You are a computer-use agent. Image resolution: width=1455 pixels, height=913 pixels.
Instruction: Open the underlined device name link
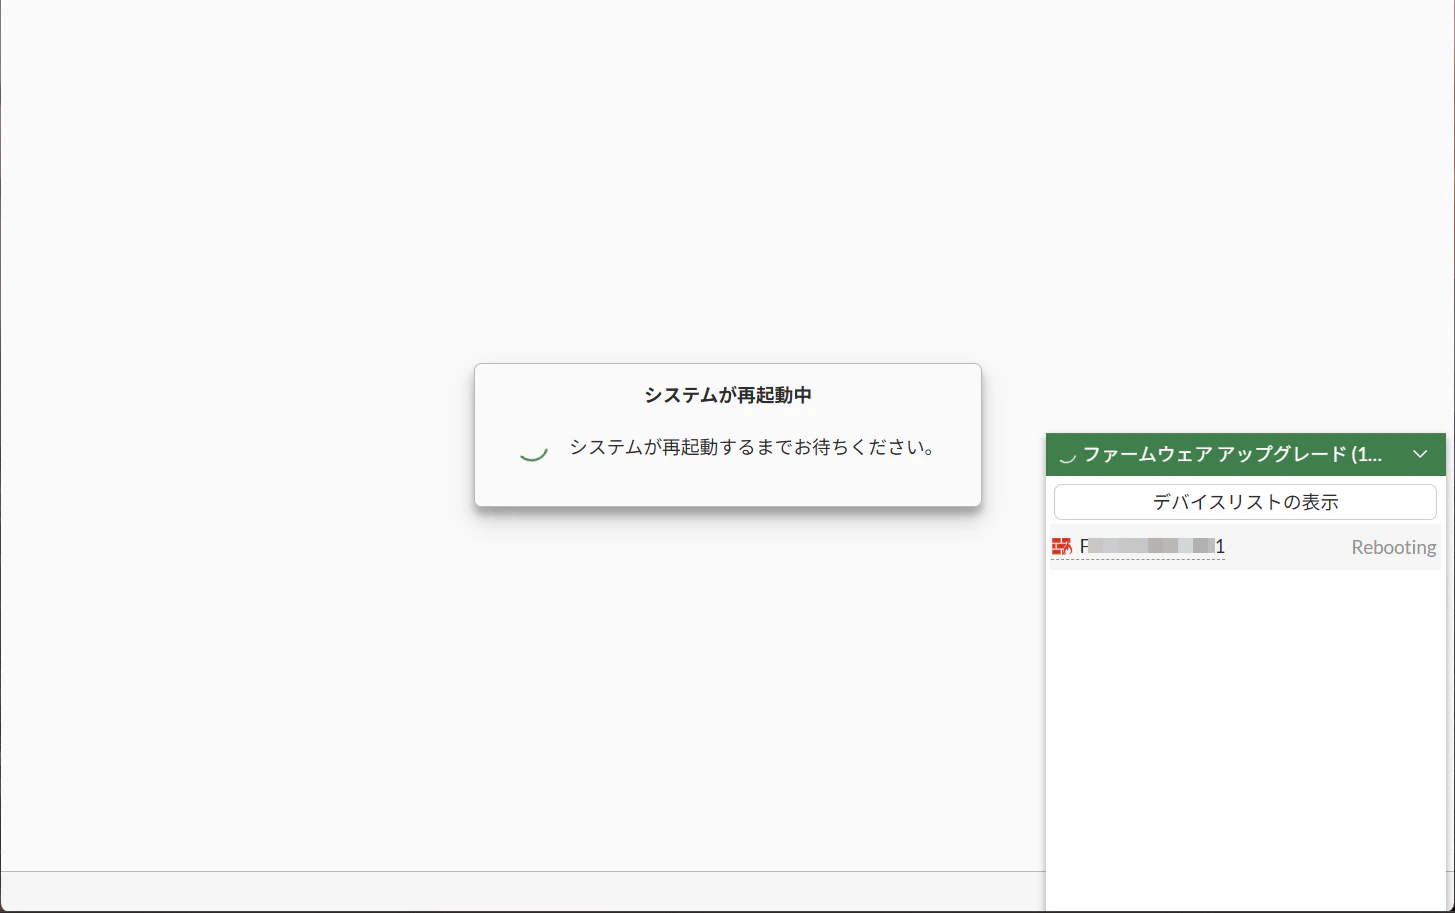pyautogui.click(x=1150, y=546)
